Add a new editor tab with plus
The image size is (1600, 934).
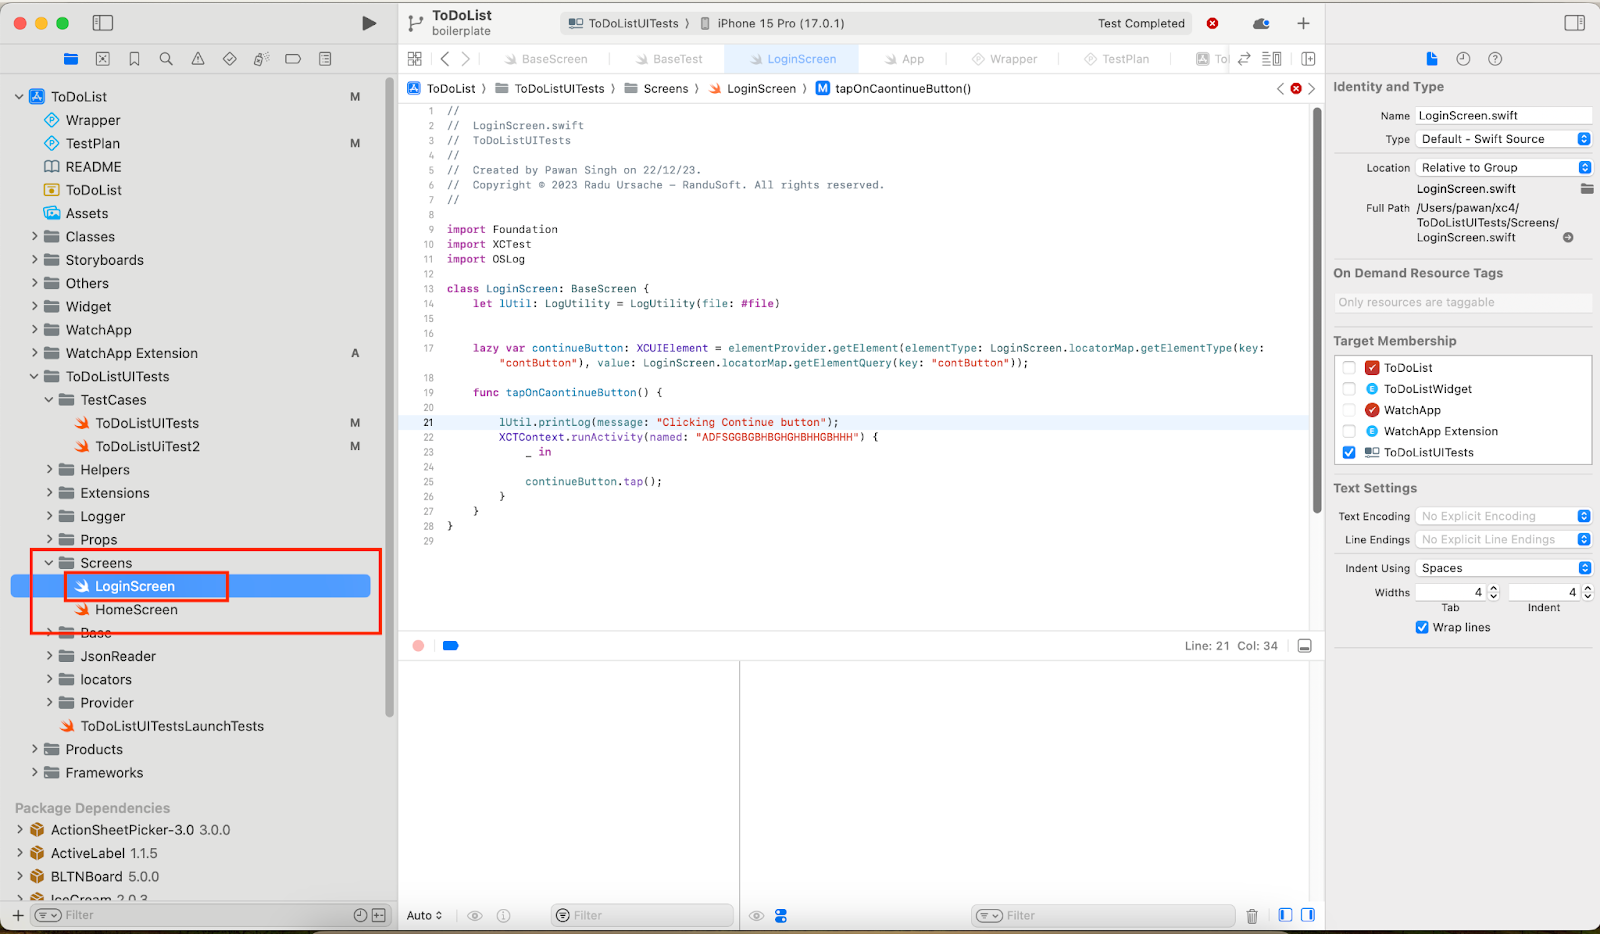click(1303, 23)
